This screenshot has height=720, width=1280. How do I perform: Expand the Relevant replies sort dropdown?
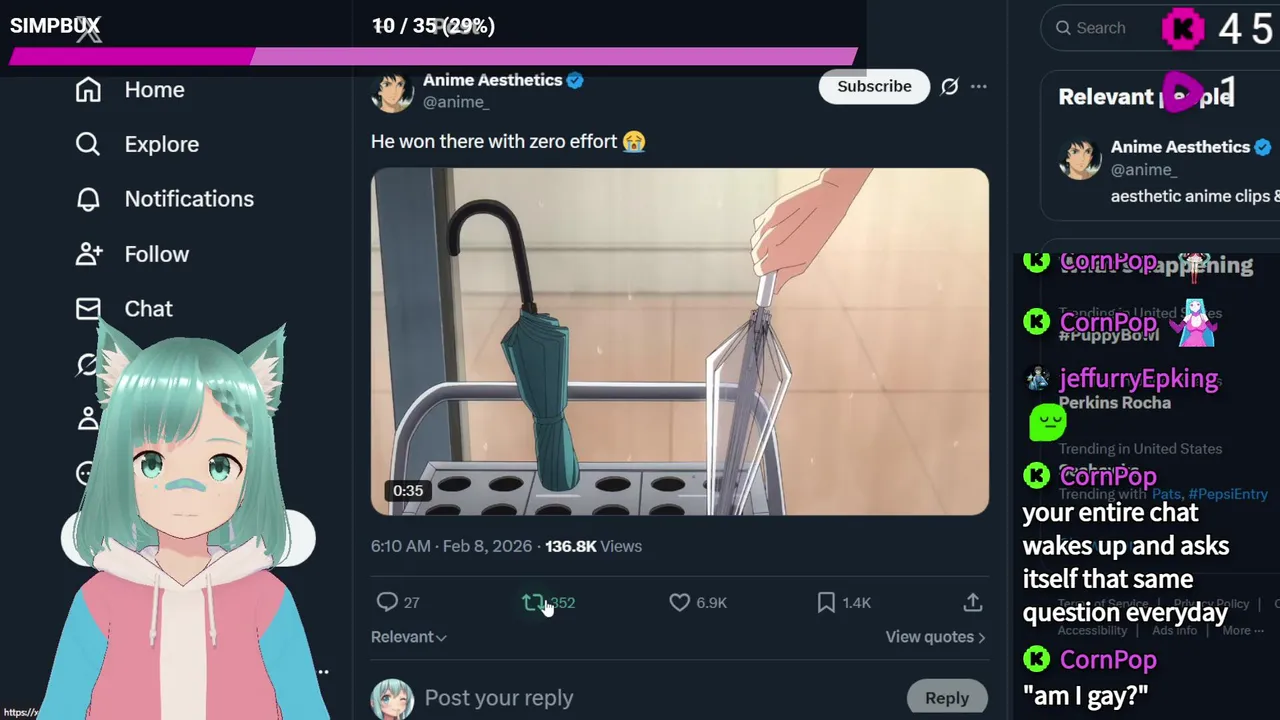(x=409, y=637)
